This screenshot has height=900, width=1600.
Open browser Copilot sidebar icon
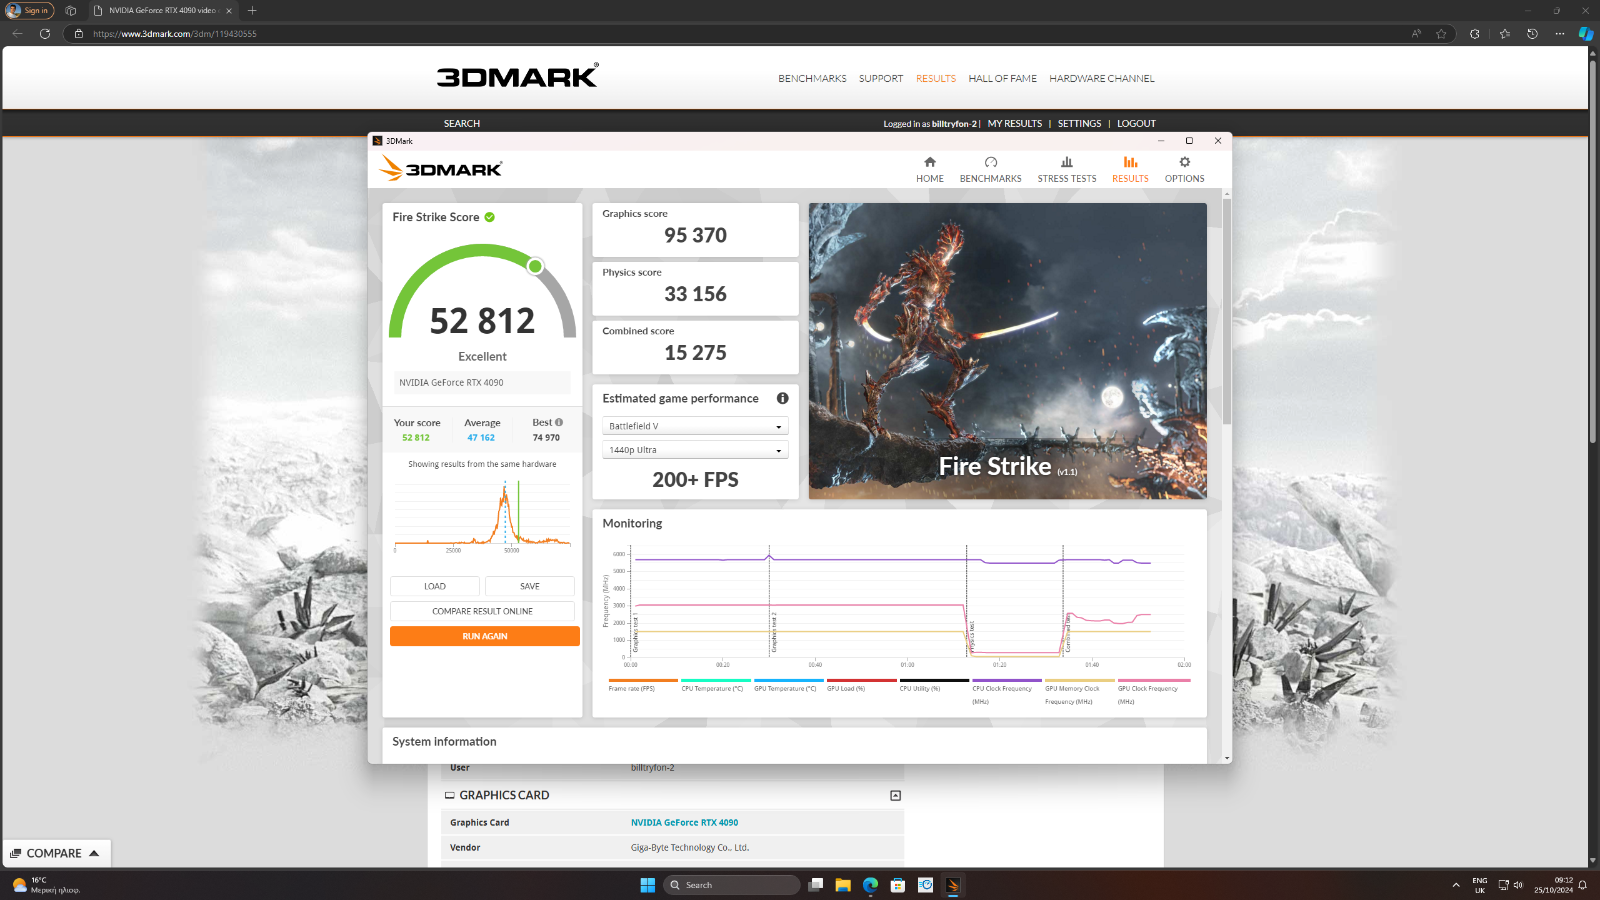click(1585, 34)
